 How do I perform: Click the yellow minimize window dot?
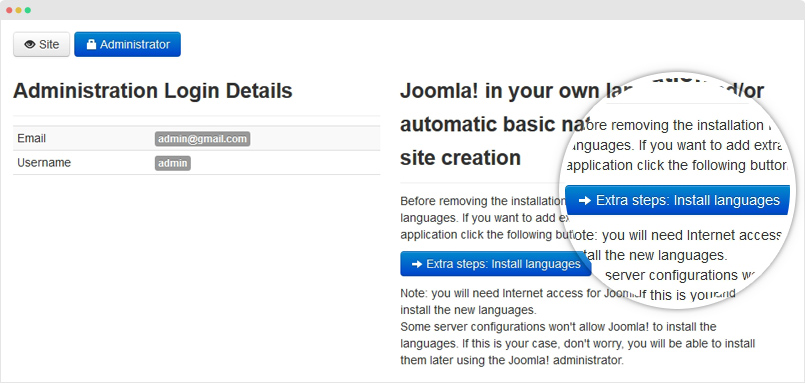tap(18, 10)
